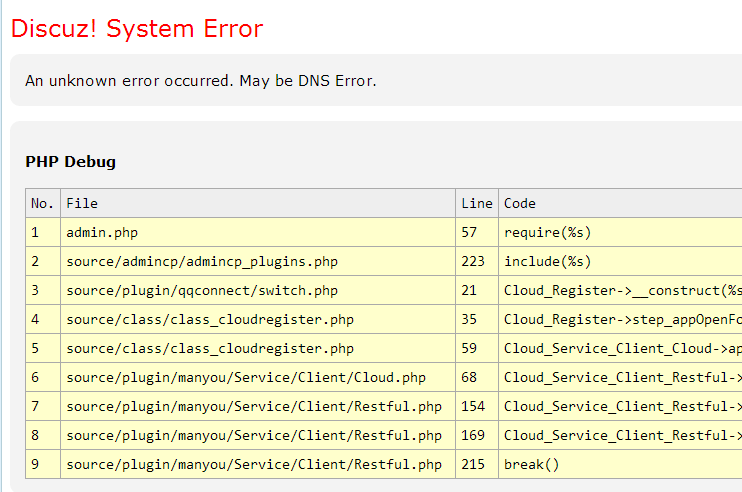Select the 'require(%s)' code cell
The width and height of the screenshot is (742, 492).
tap(620, 232)
